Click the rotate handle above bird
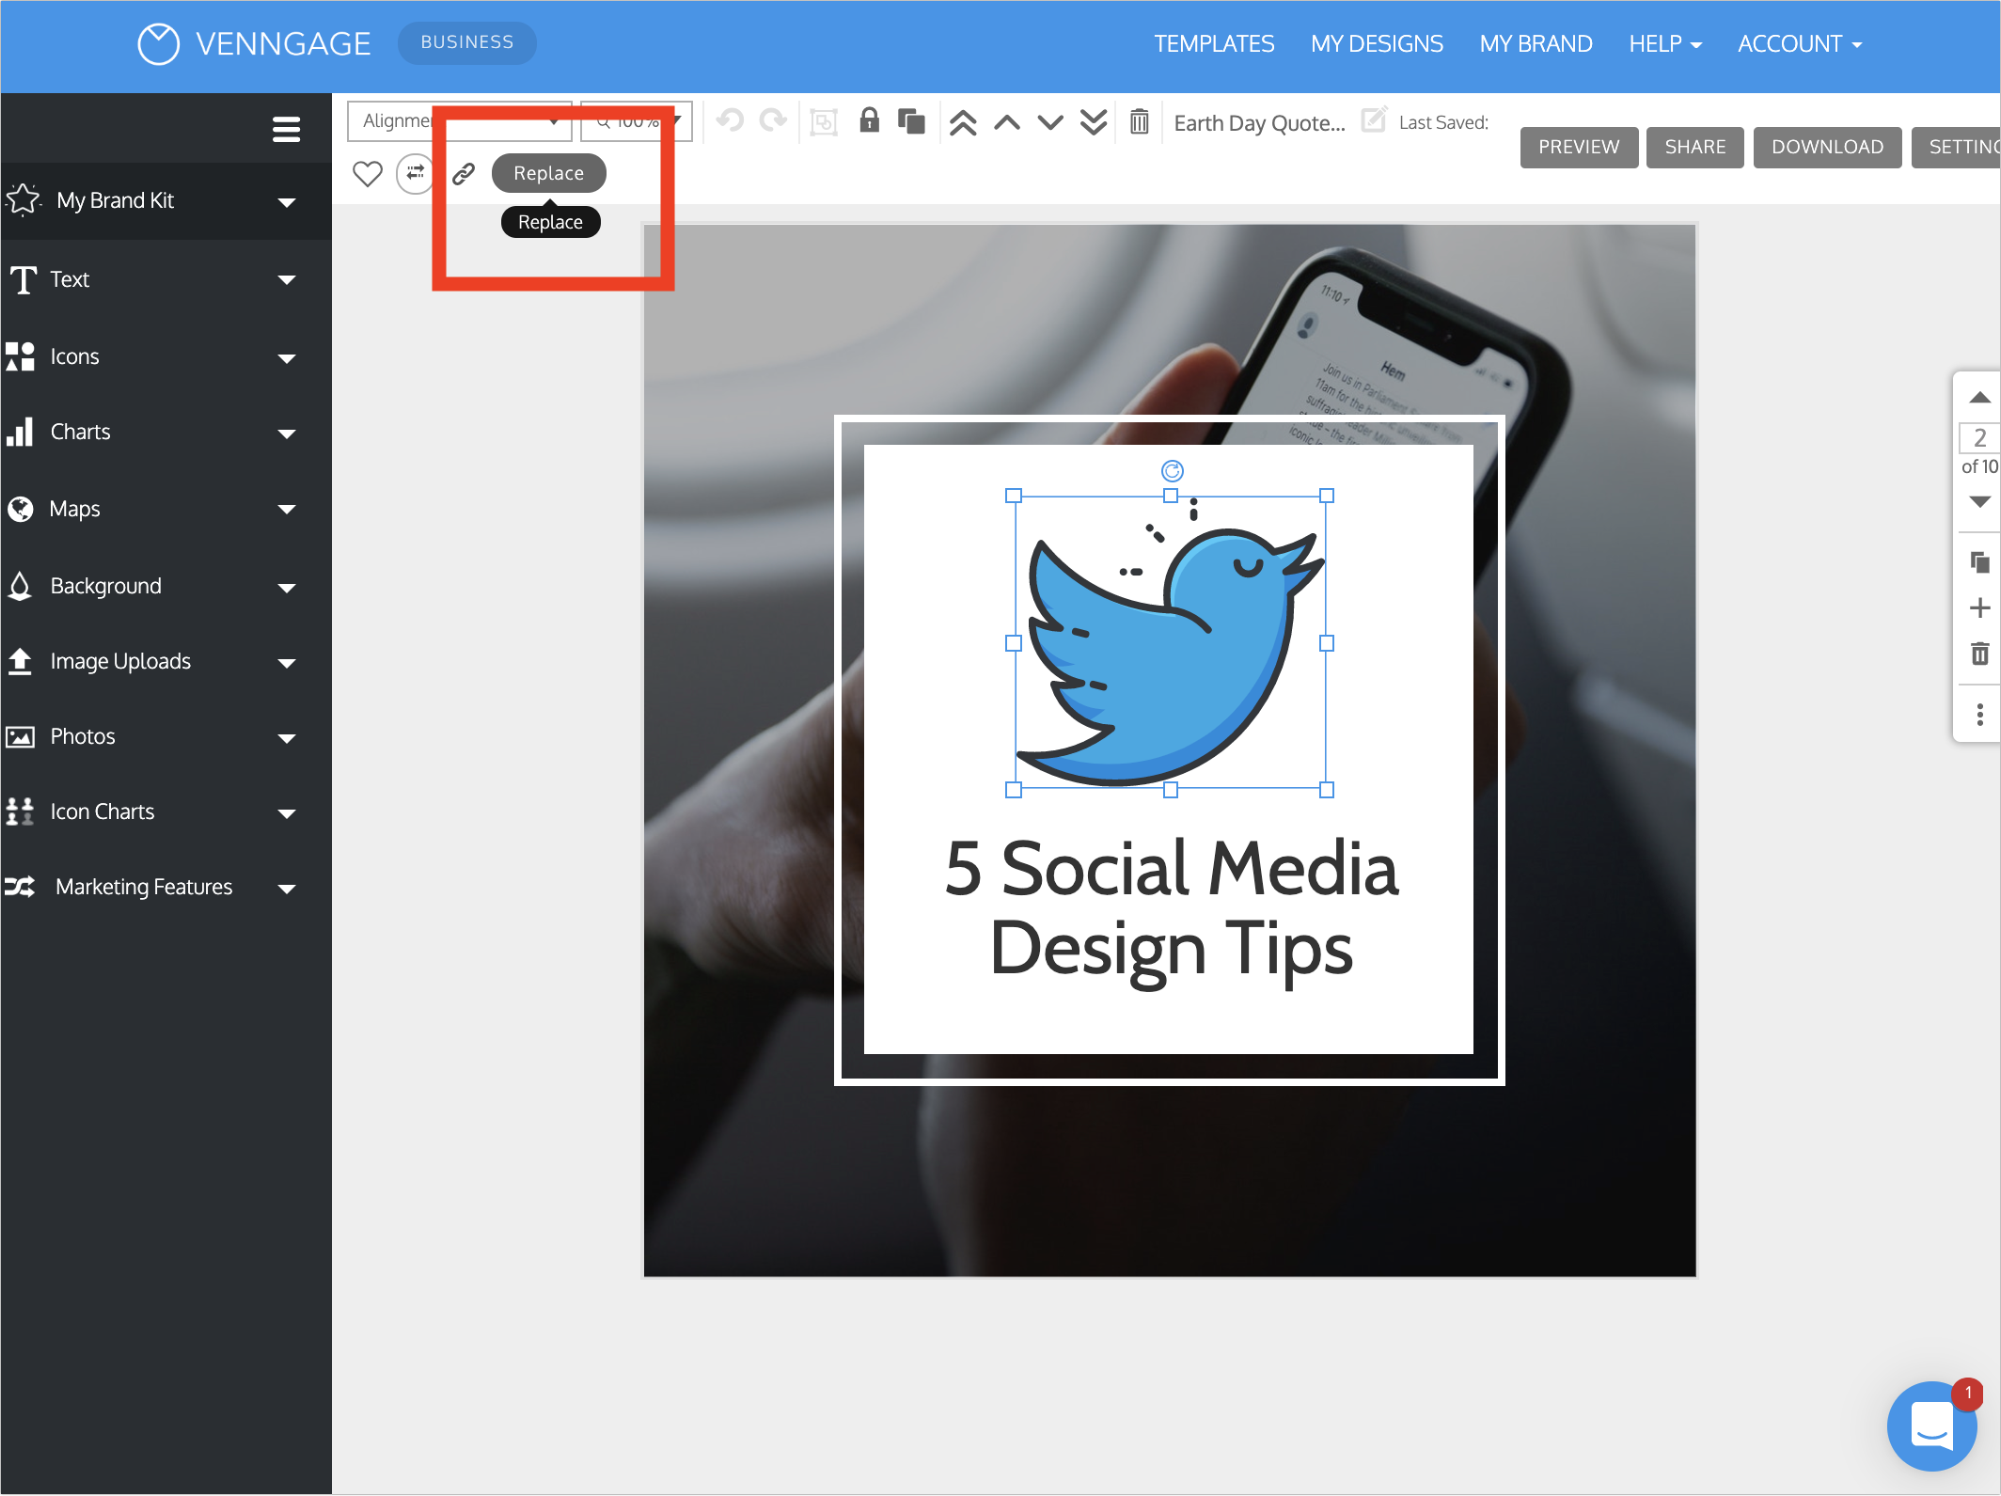Viewport: 2001px width, 1496px height. [1172, 470]
